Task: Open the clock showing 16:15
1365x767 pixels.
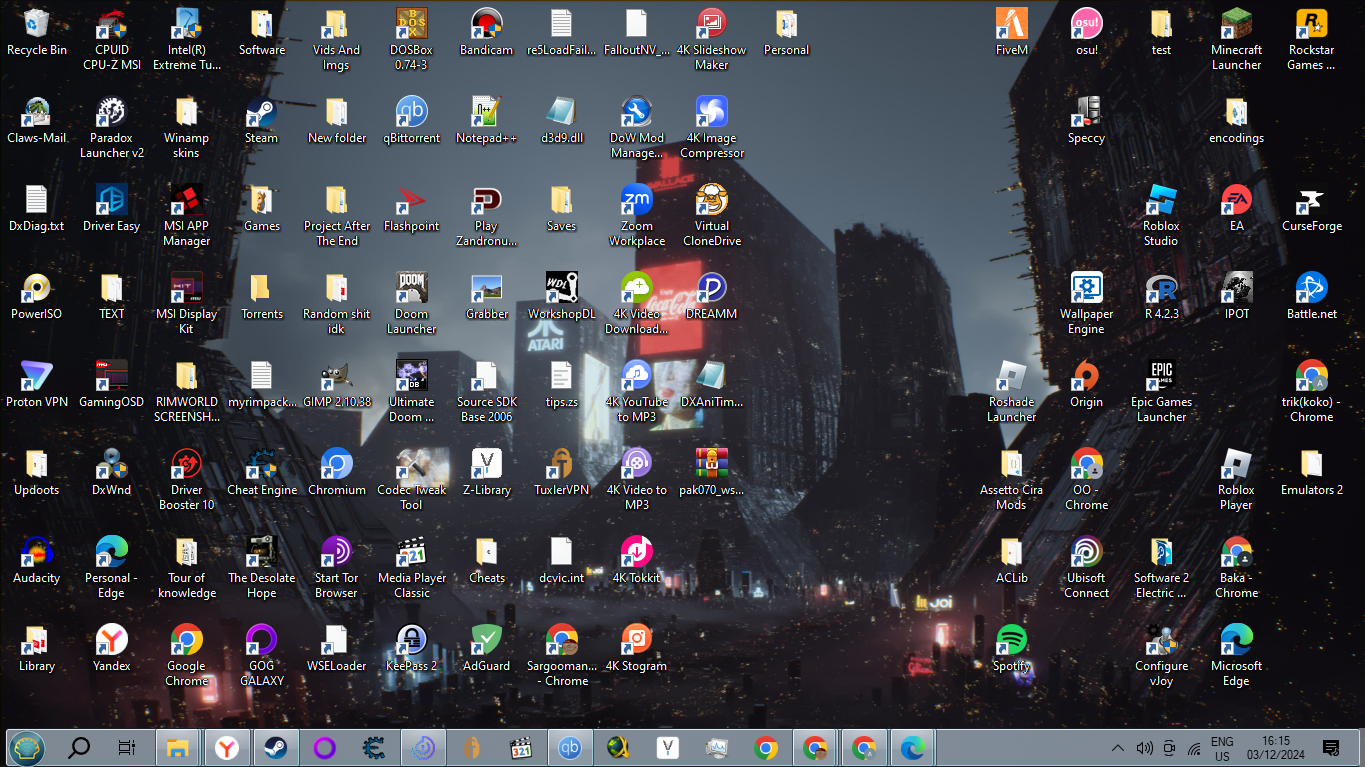Action: pyautogui.click(x=1275, y=748)
